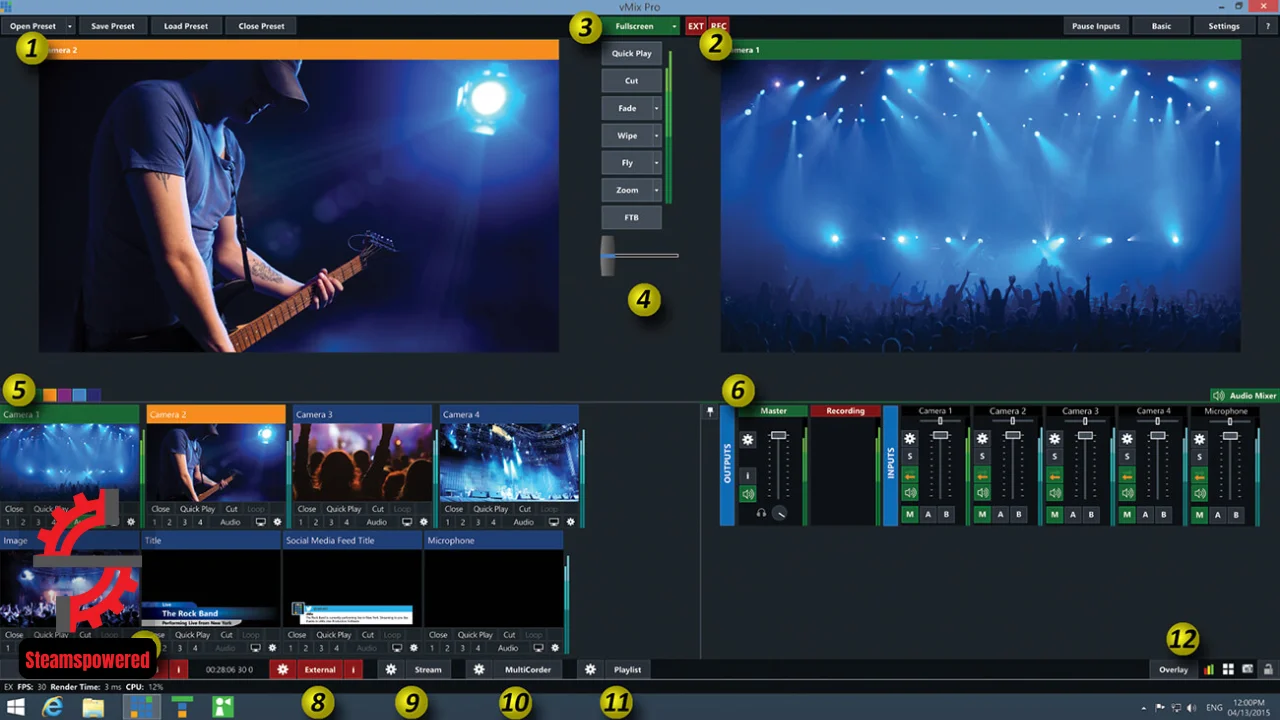
Task: Click the MultiCorder button
Action: pos(528,669)
